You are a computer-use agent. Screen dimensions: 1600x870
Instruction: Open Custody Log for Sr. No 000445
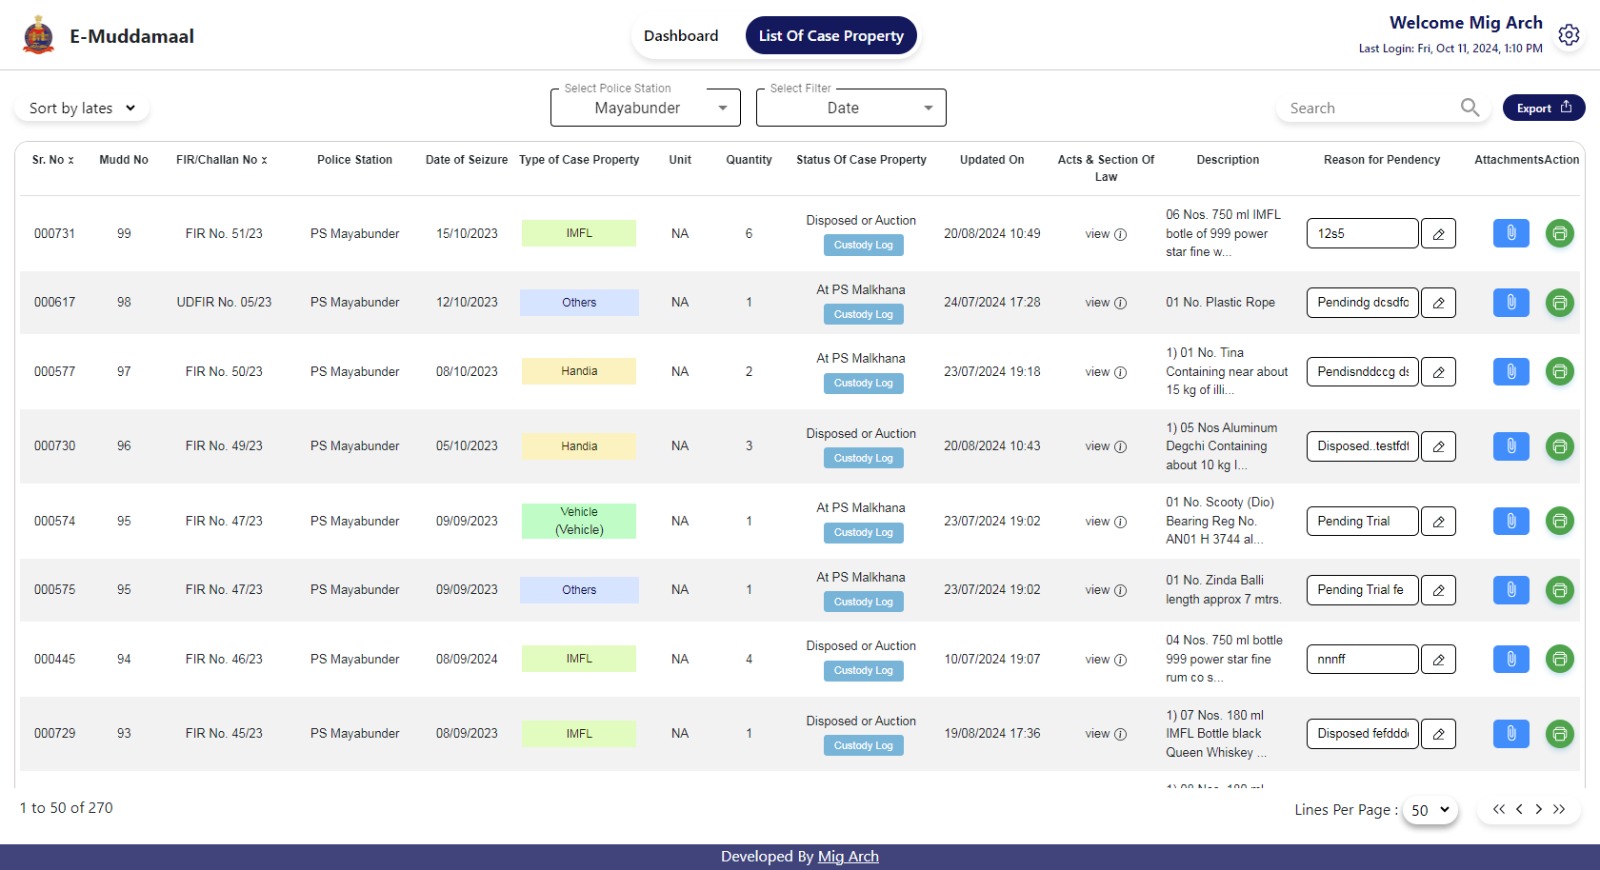863,670
